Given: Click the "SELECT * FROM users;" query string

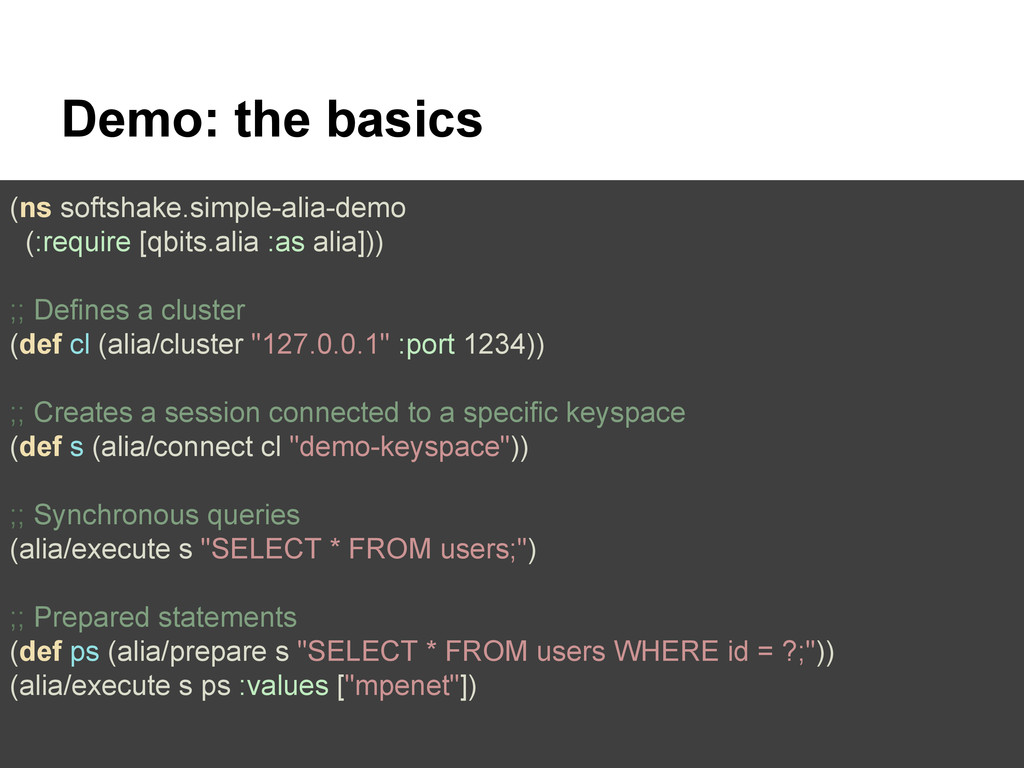Looking at the screenshot, I should coord(364,549).
